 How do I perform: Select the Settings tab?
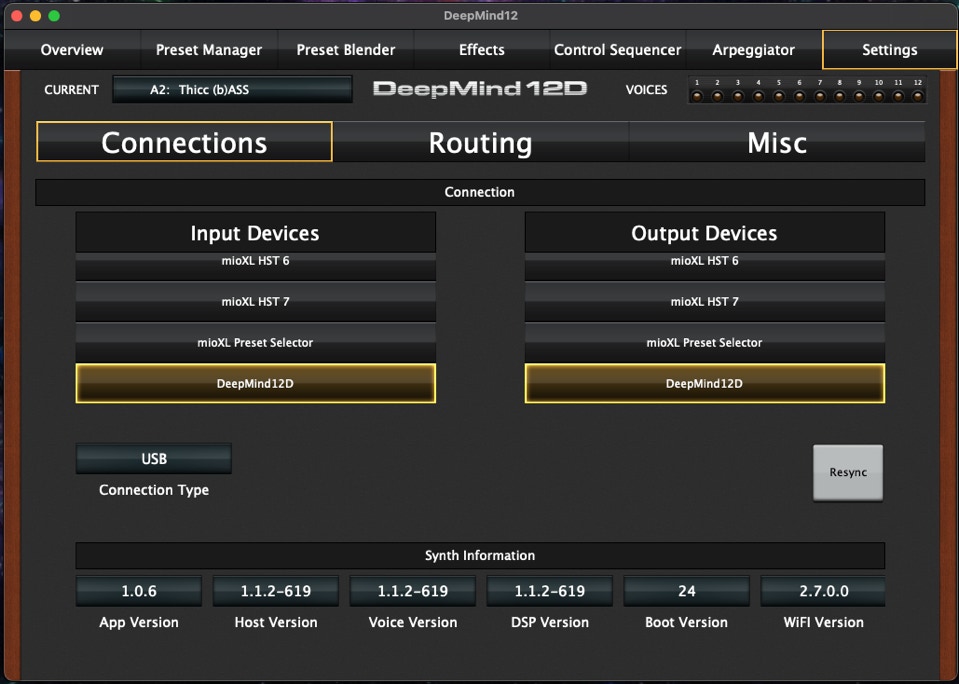tap(889, 50)
